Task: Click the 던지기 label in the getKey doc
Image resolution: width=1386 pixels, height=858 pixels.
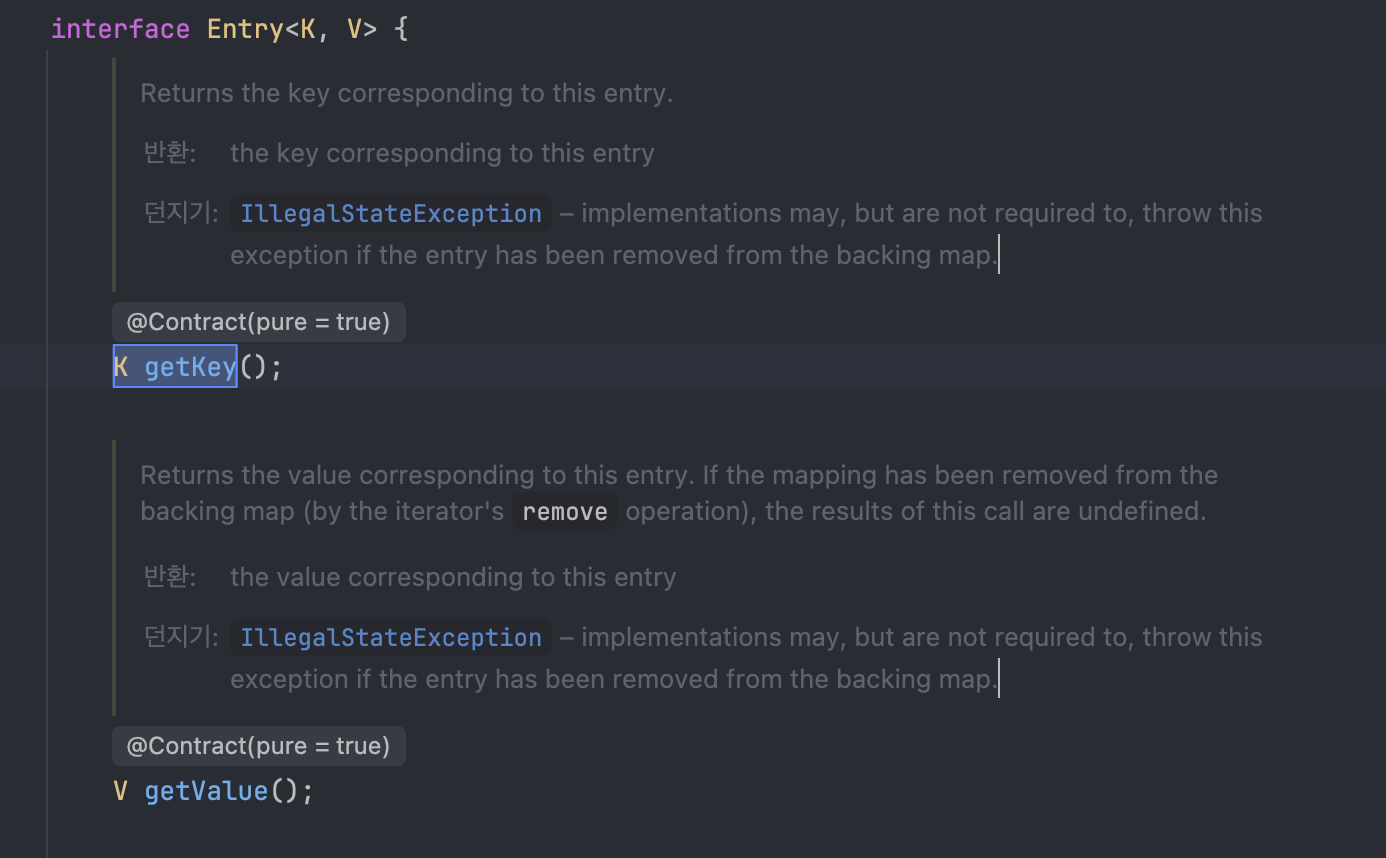Action: point(181,213)
